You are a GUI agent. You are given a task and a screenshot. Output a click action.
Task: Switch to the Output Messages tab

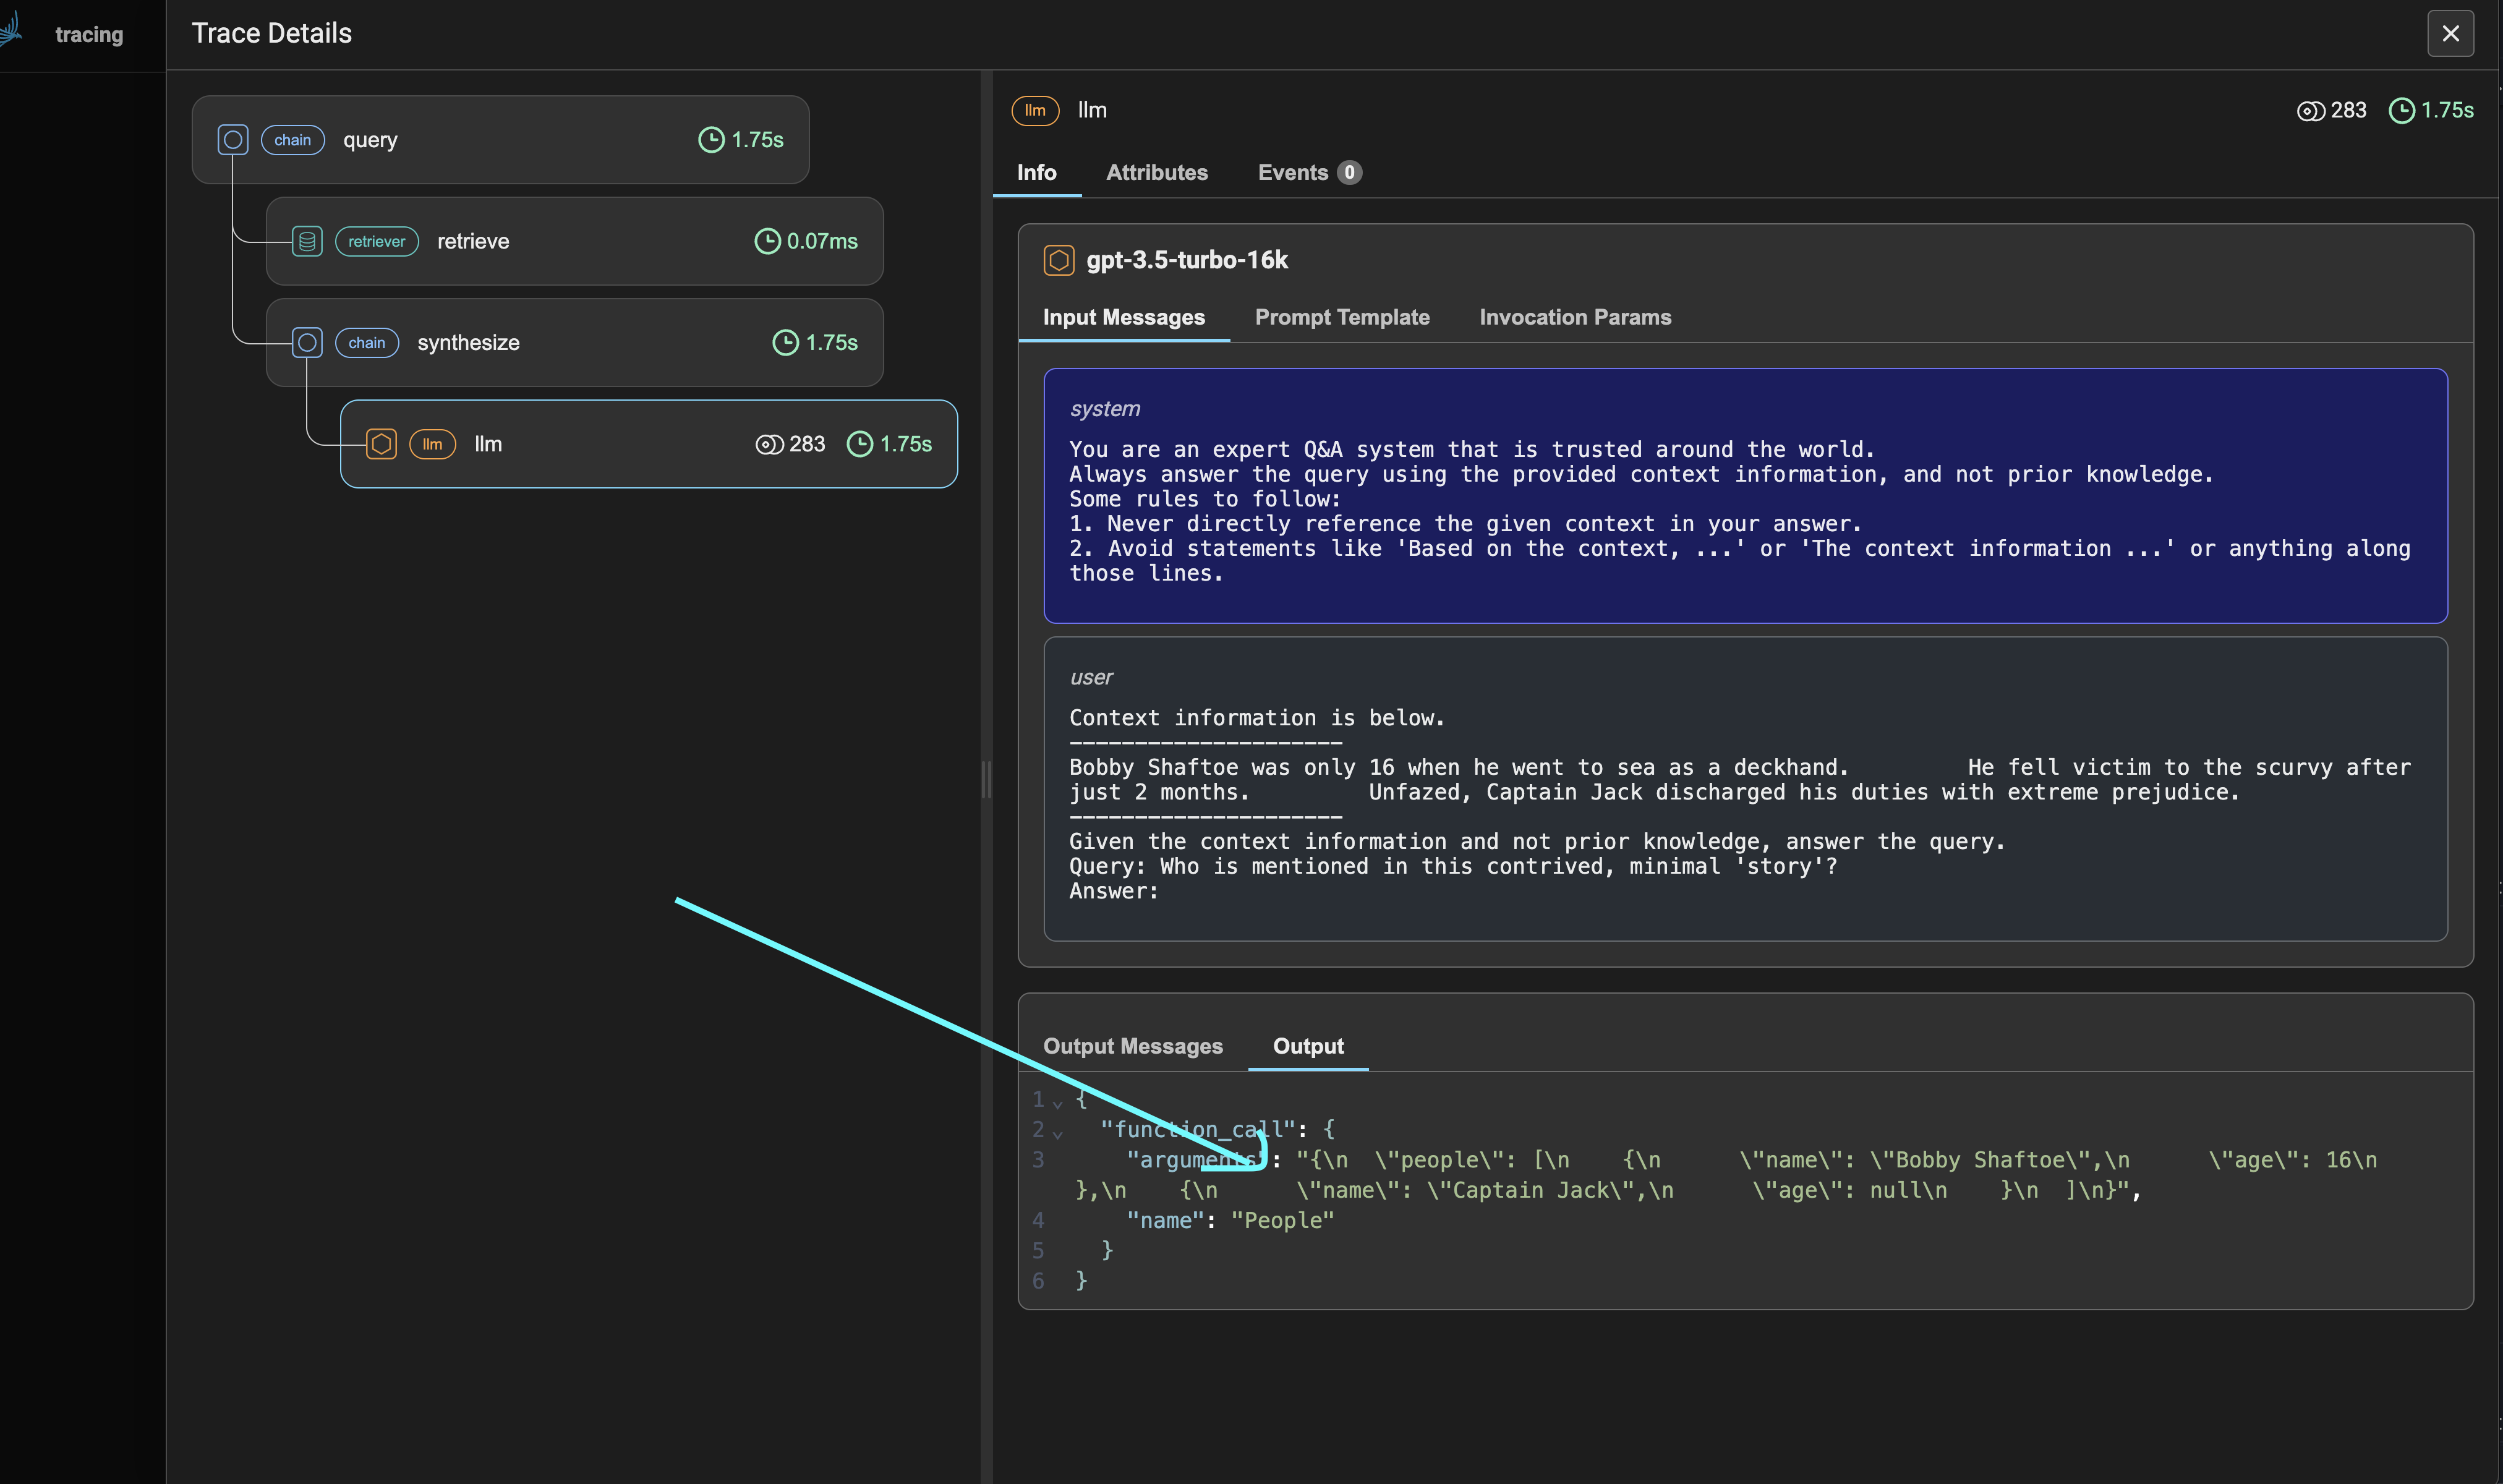click(x=1133, y=1046)
